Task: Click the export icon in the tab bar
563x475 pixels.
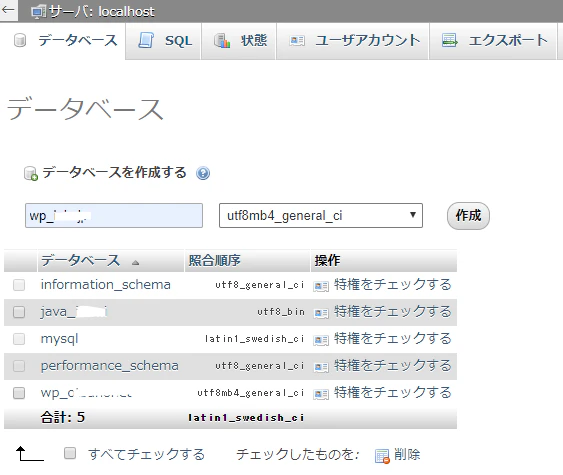Action: 450,41
